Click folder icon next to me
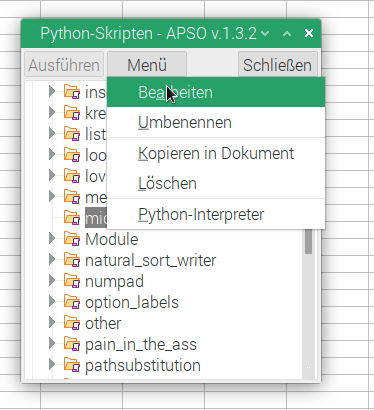 coord(72,197)
